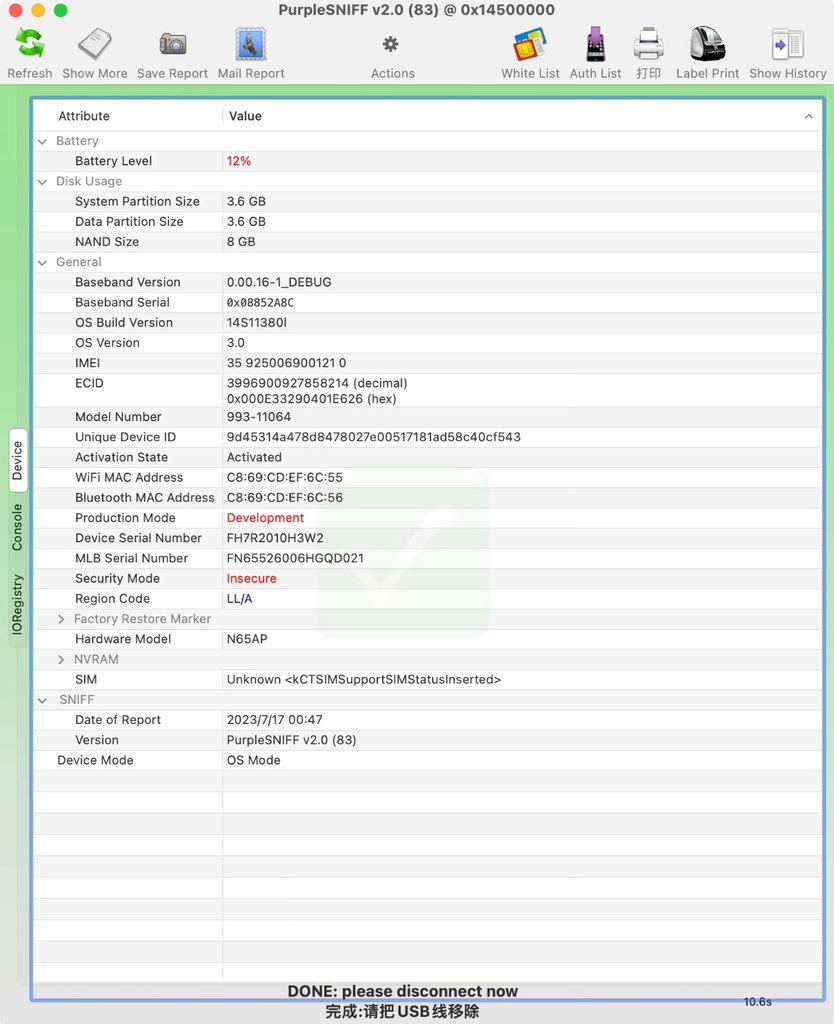Viewport: 834px width, 1024px height.
Task: Select PurpleSNIFF v2.0 (83) Version value
Action: pos(291,741)
